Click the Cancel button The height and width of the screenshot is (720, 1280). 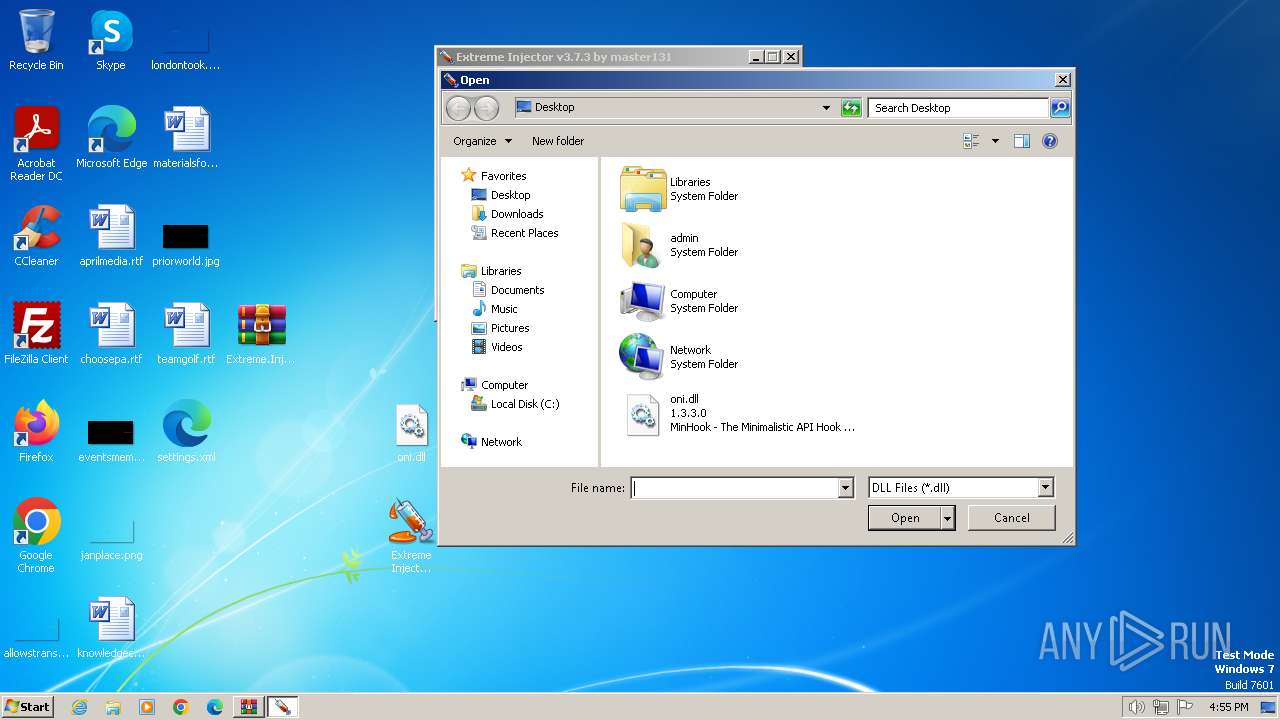(x=1012, y=518)
